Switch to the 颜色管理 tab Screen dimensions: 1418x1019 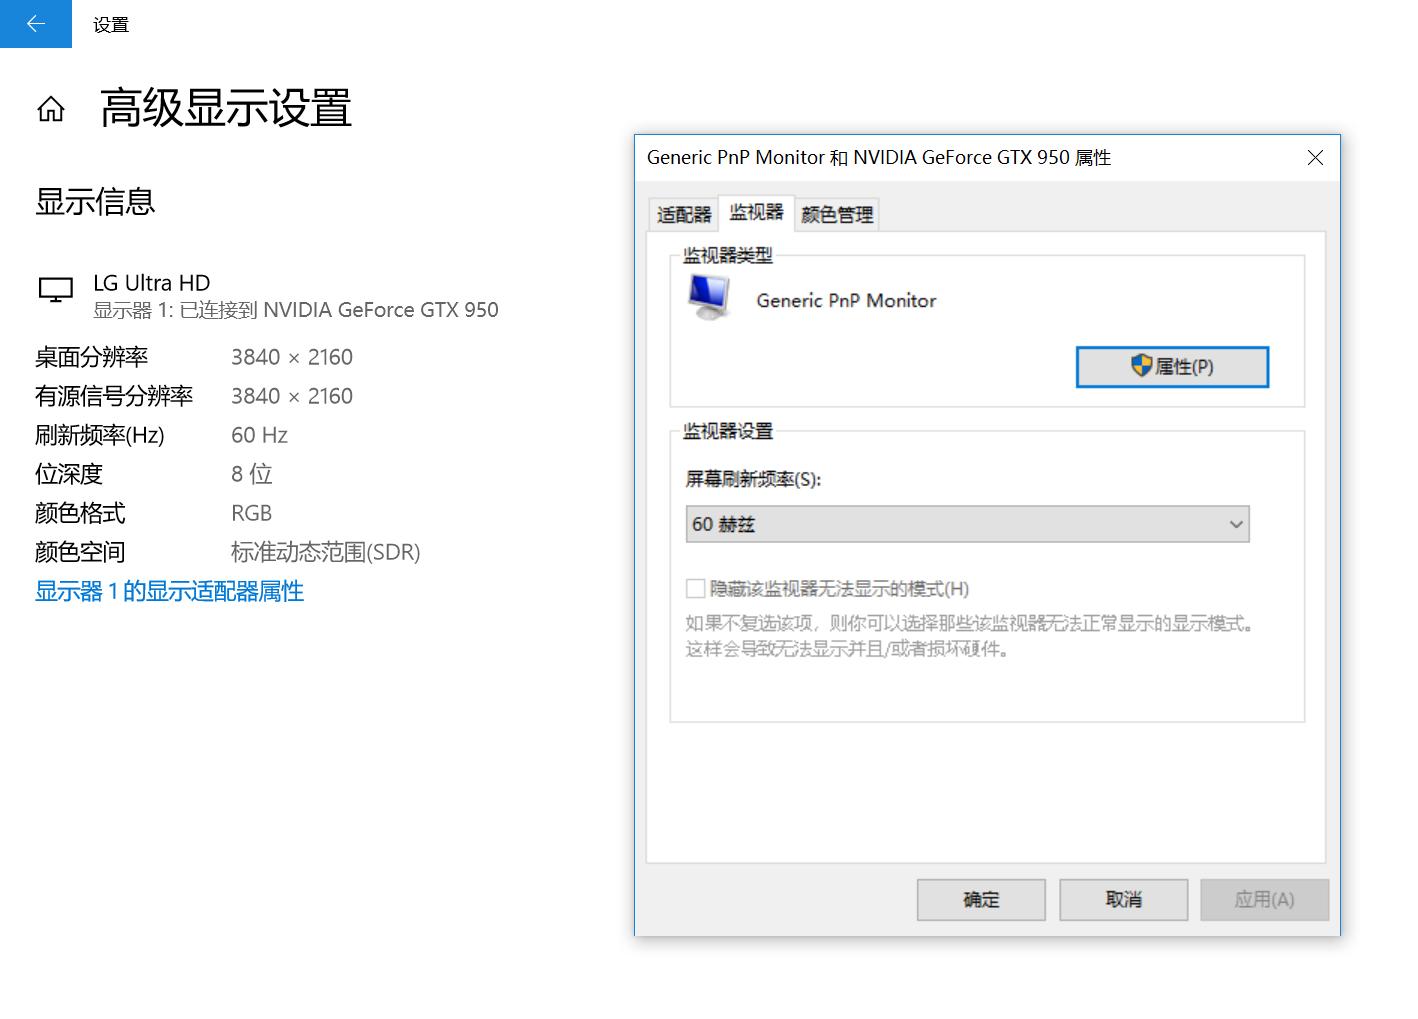pyautogui.click(x=836, y=212)
